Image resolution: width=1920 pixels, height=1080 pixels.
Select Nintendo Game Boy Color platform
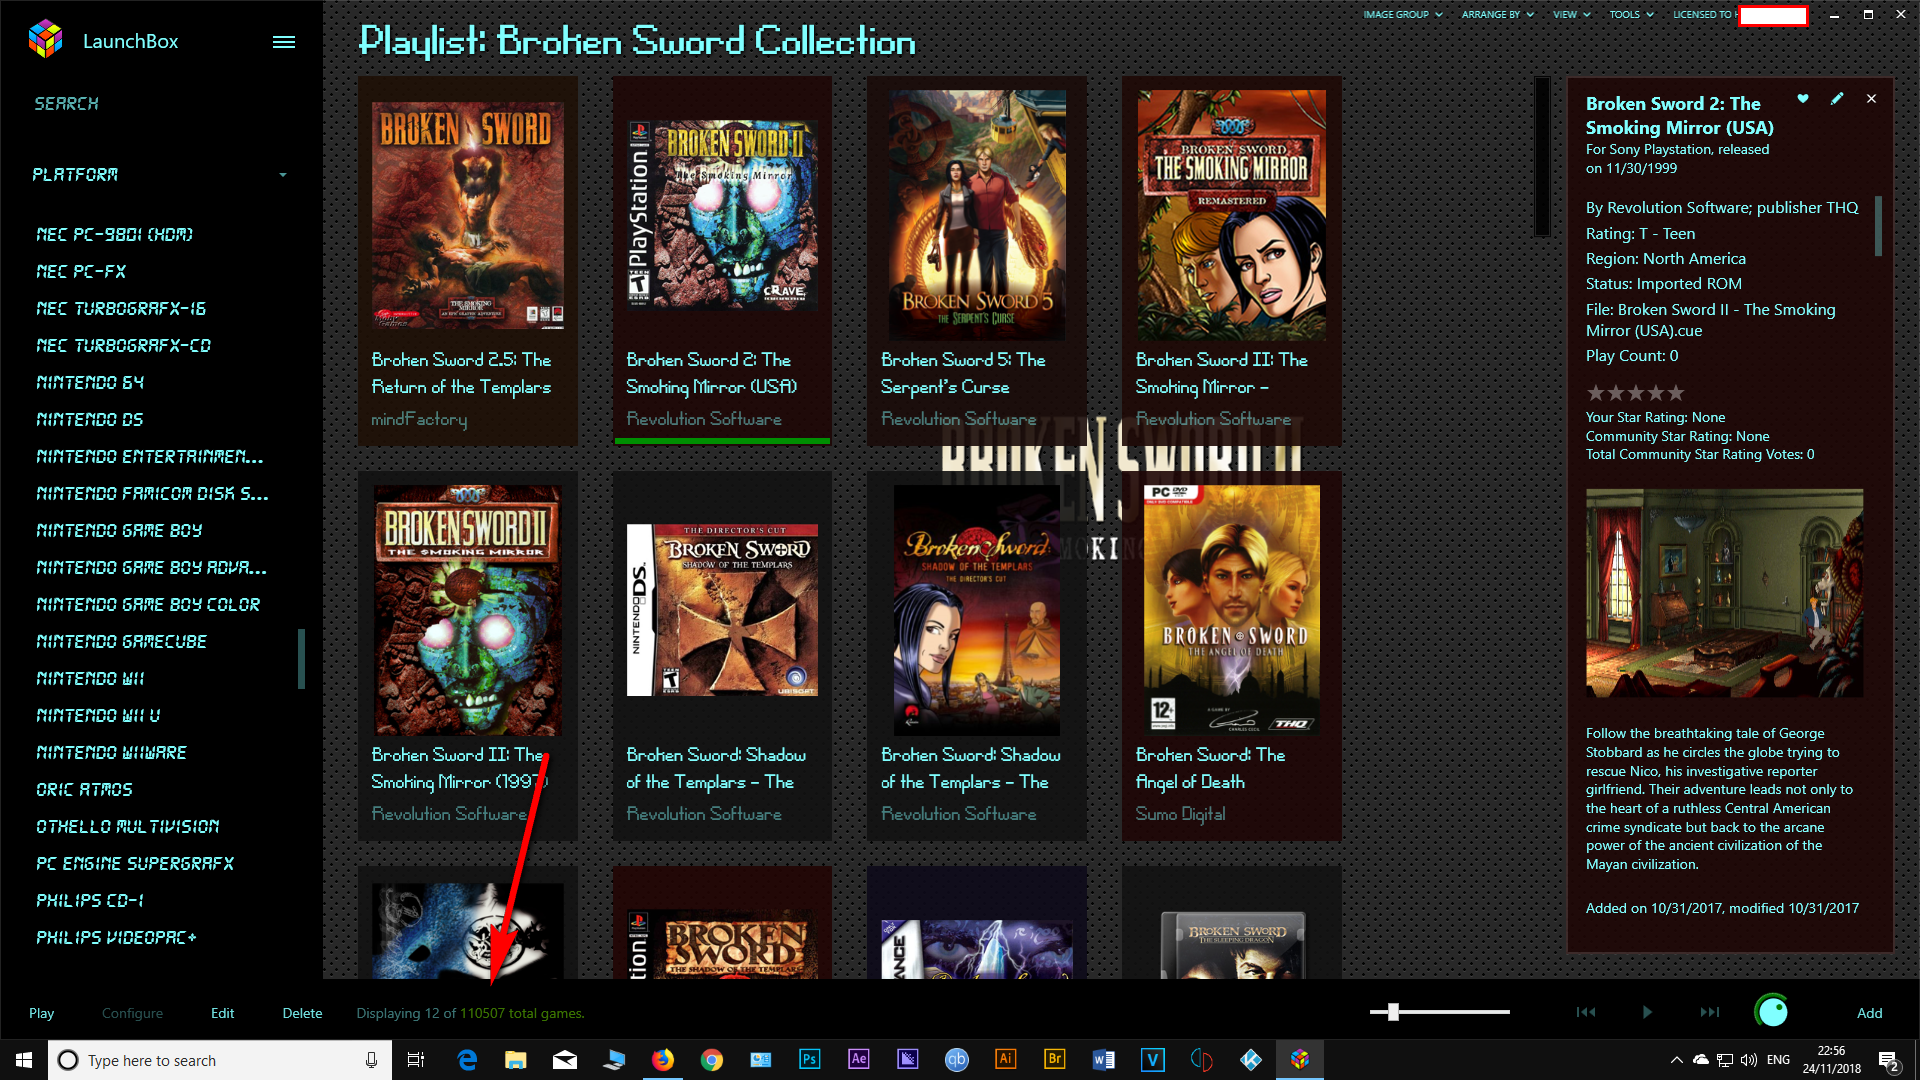(x=148, y=605)
